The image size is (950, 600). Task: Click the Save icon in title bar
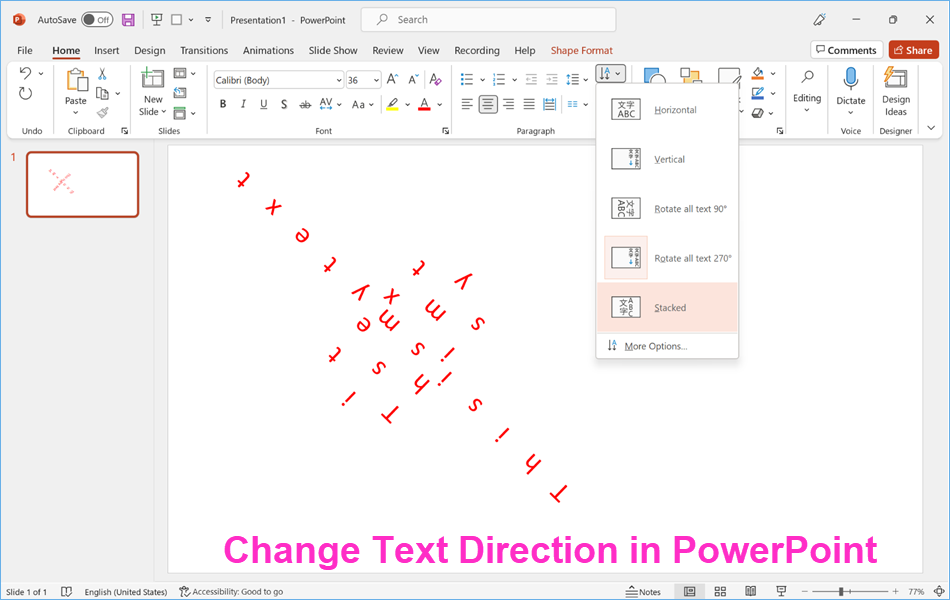tap(128, 19)
